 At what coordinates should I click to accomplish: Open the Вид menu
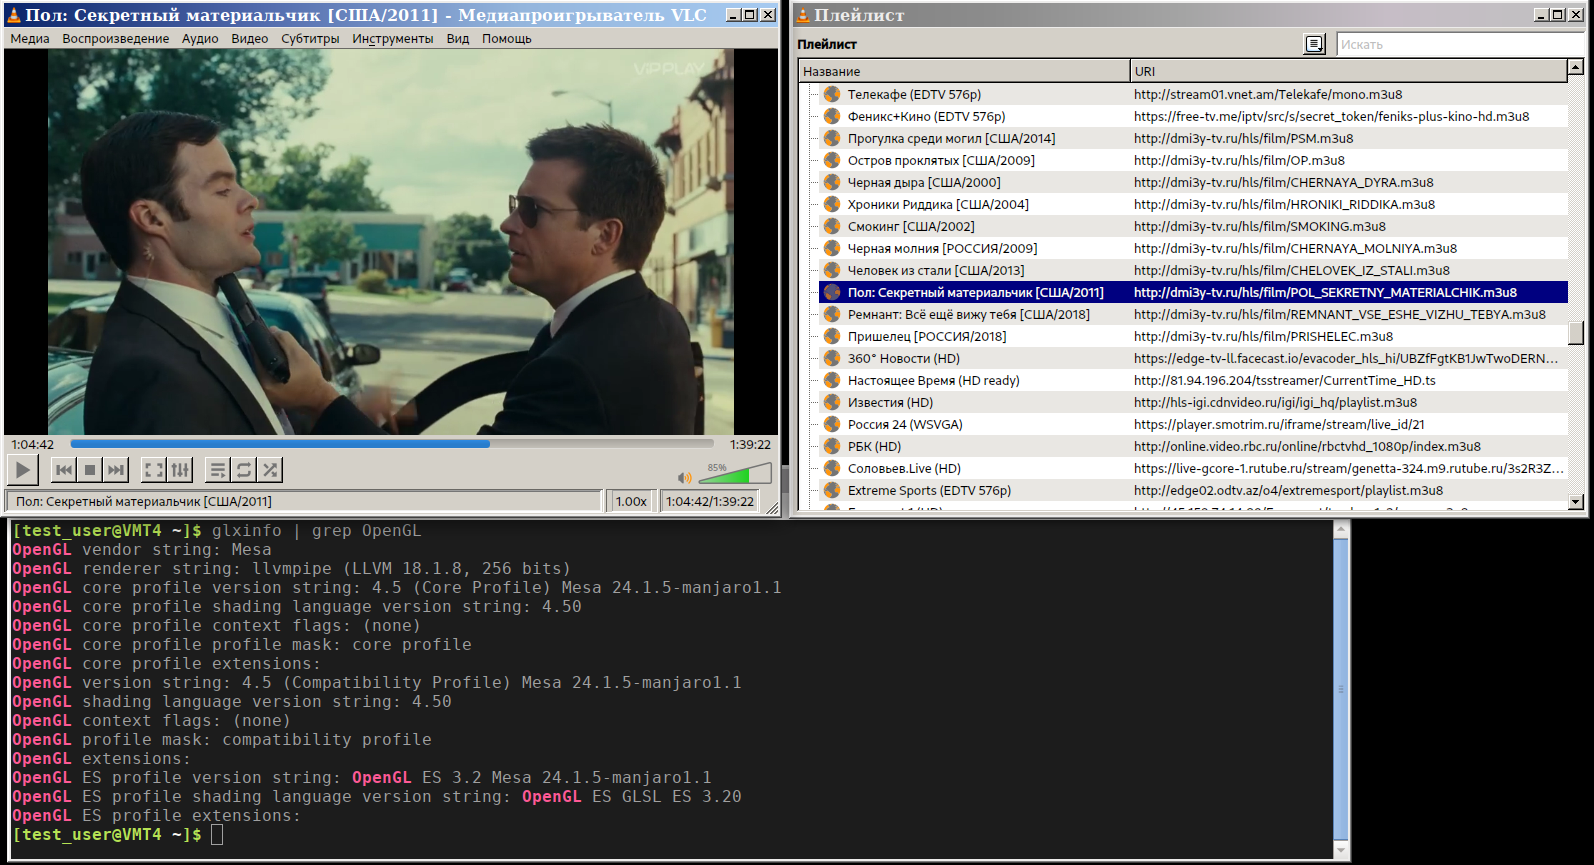(458, 39)
